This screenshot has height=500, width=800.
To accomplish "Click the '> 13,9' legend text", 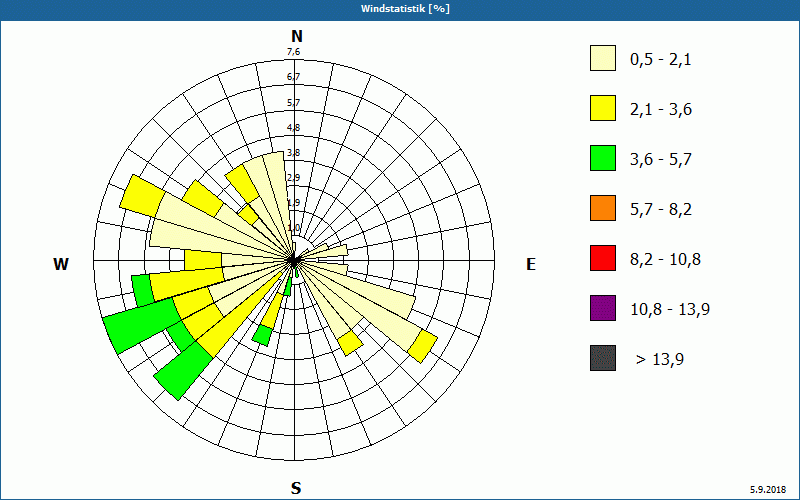I will [660, 360].
